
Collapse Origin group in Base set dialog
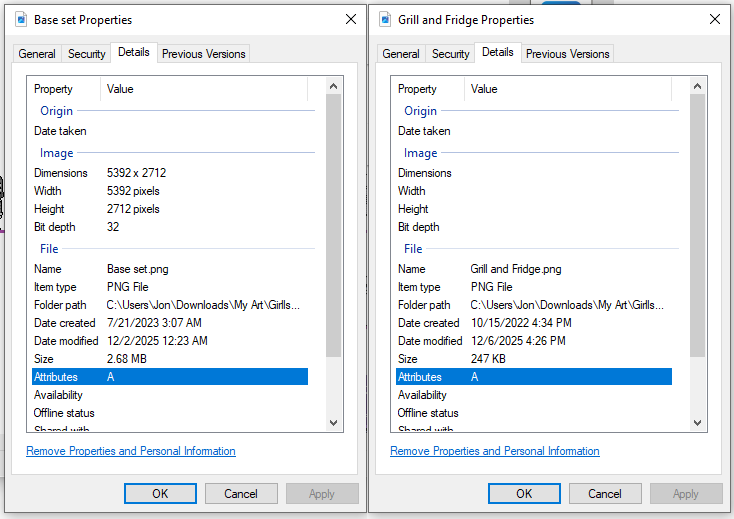tap(57, 111)
